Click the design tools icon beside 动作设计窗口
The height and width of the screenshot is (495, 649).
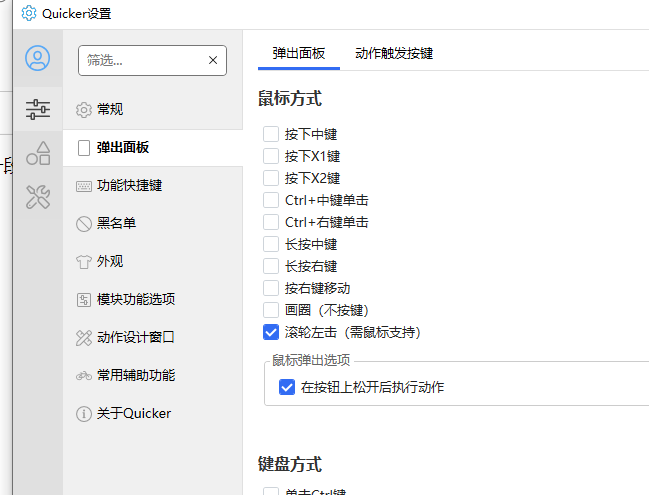(x=84, y=338)
